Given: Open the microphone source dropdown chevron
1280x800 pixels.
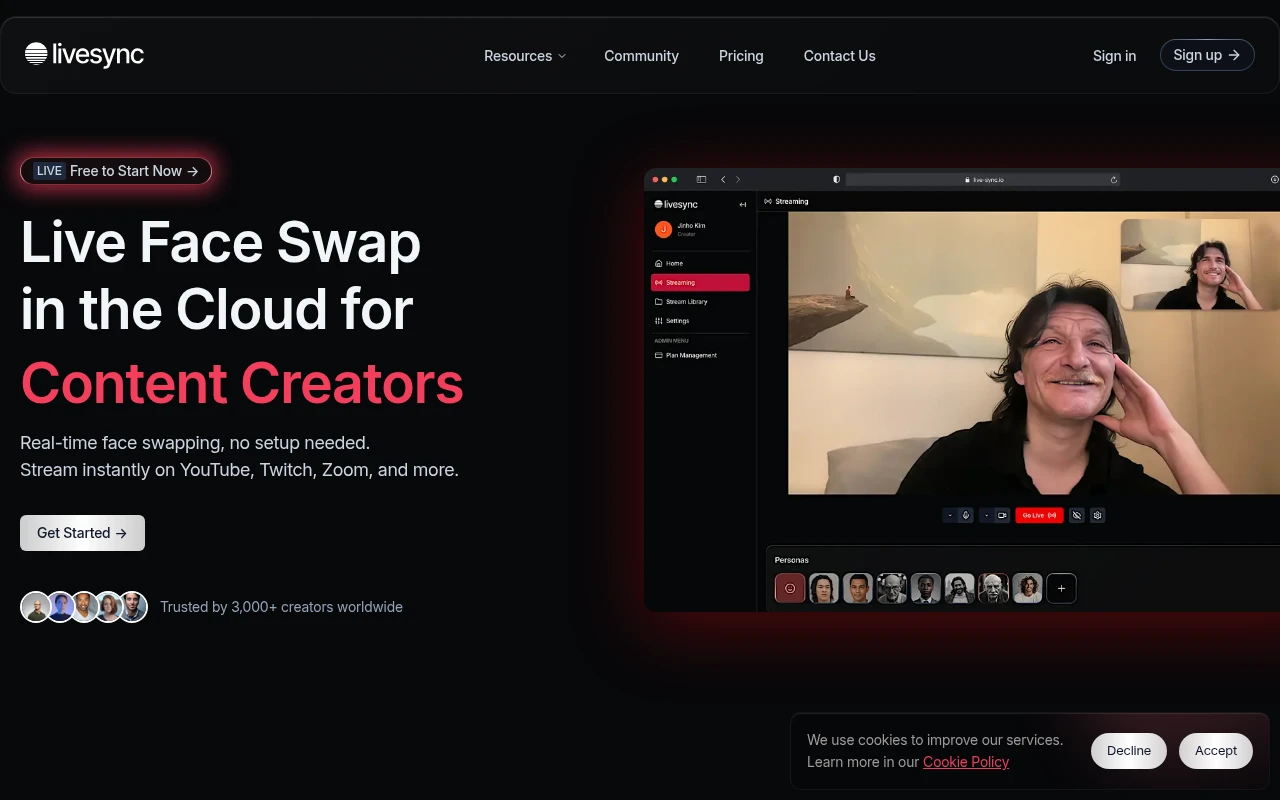Looking at the screenshot, I should click(x=950, y=516).
